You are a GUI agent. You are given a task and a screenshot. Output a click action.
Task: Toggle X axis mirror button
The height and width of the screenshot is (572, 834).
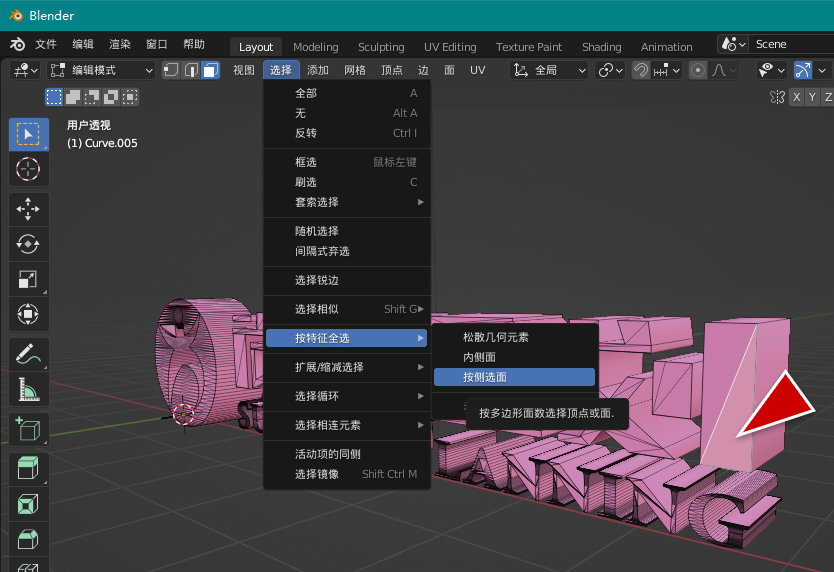(796, 97)
